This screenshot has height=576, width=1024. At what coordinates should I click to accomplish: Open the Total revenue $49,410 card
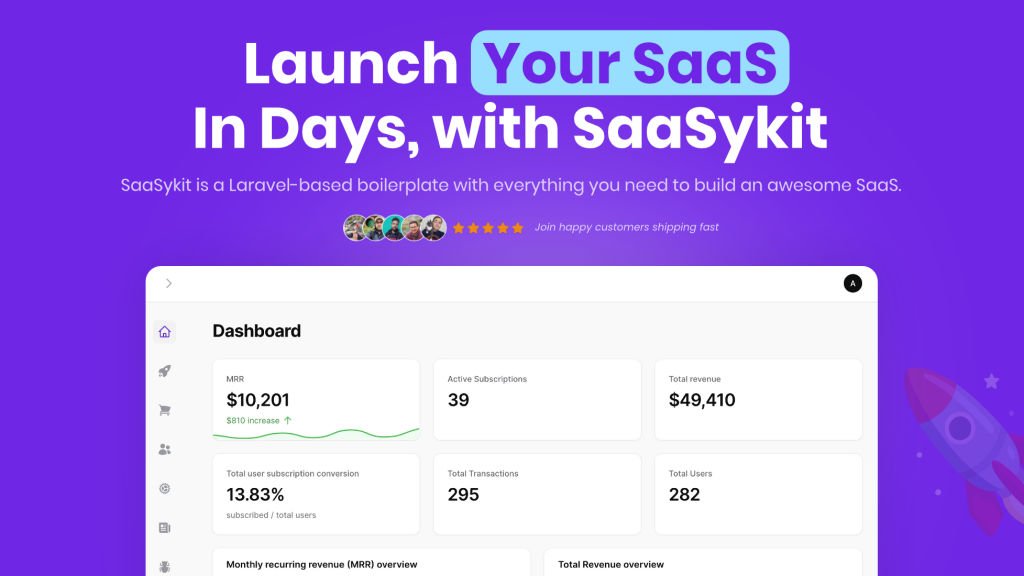758,399
